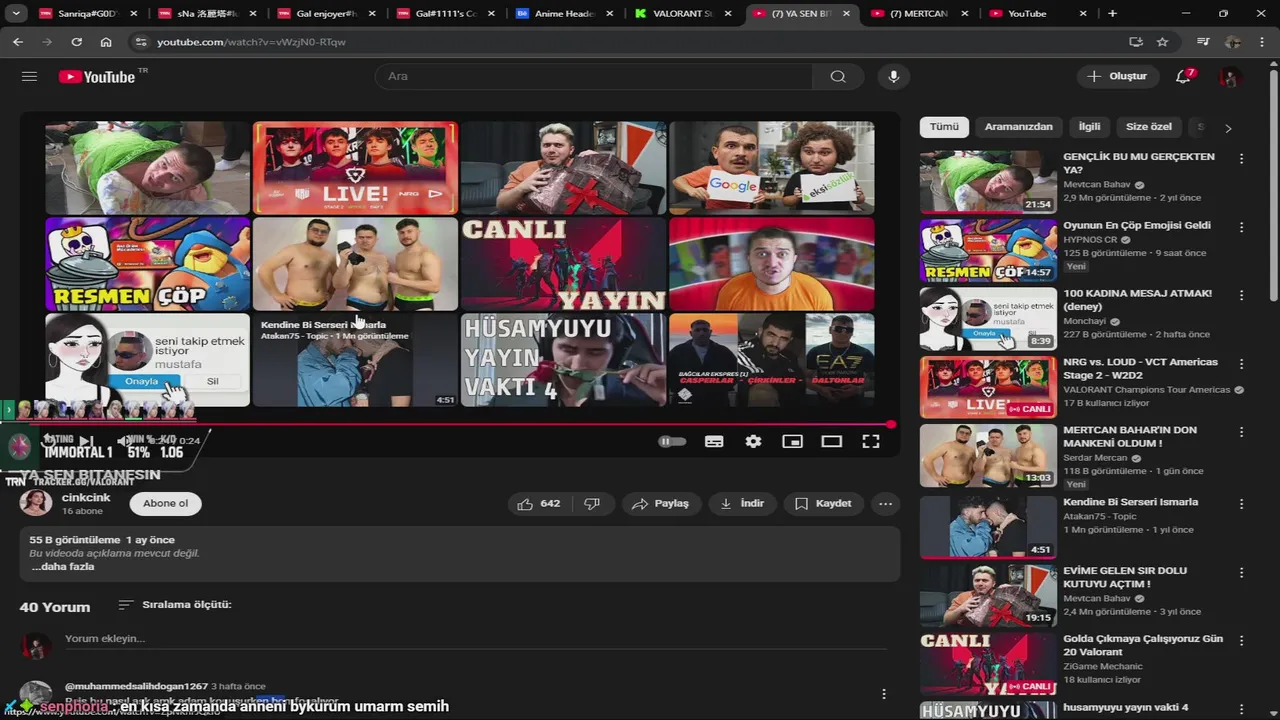
Task: Open the account avatar menu
Action: pos(1230,77)
